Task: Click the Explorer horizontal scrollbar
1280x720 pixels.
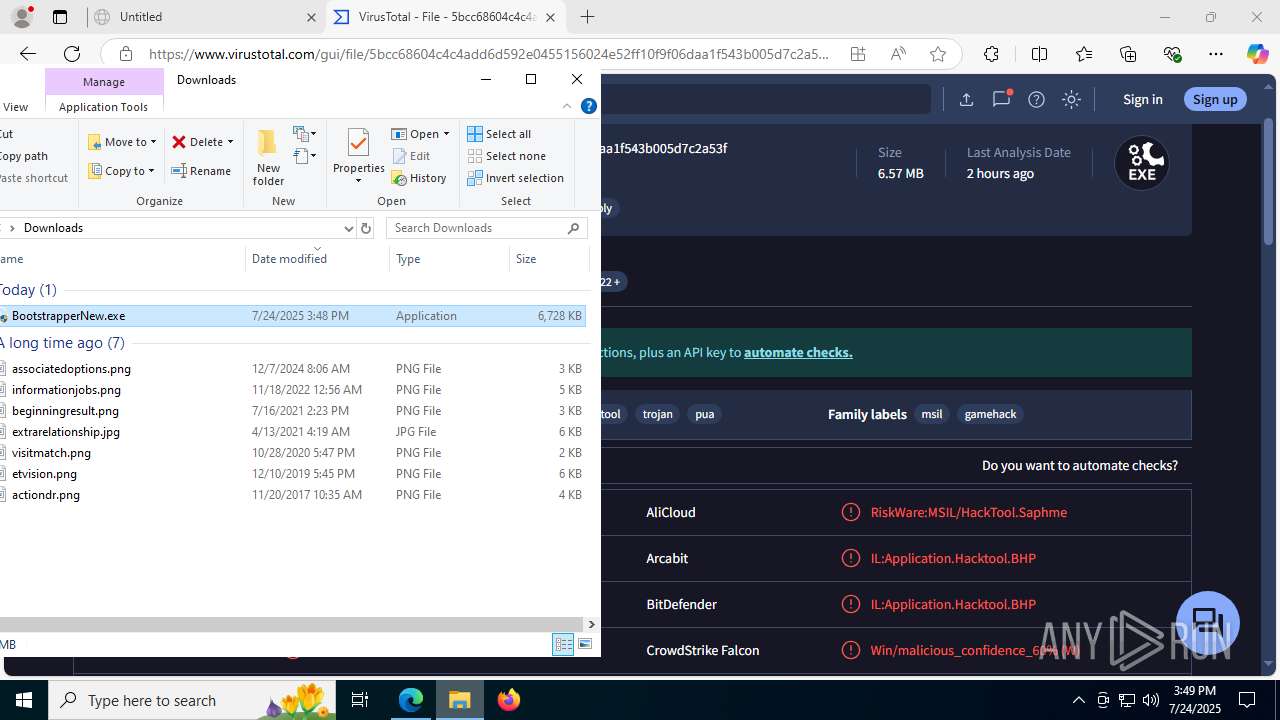Action: pyautogui.click(x=292, y=625)
